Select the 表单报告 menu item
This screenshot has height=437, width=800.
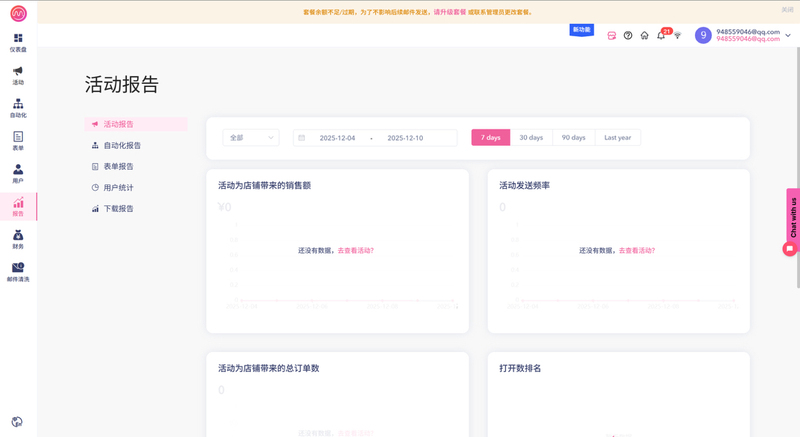click(x=136, y=166)
